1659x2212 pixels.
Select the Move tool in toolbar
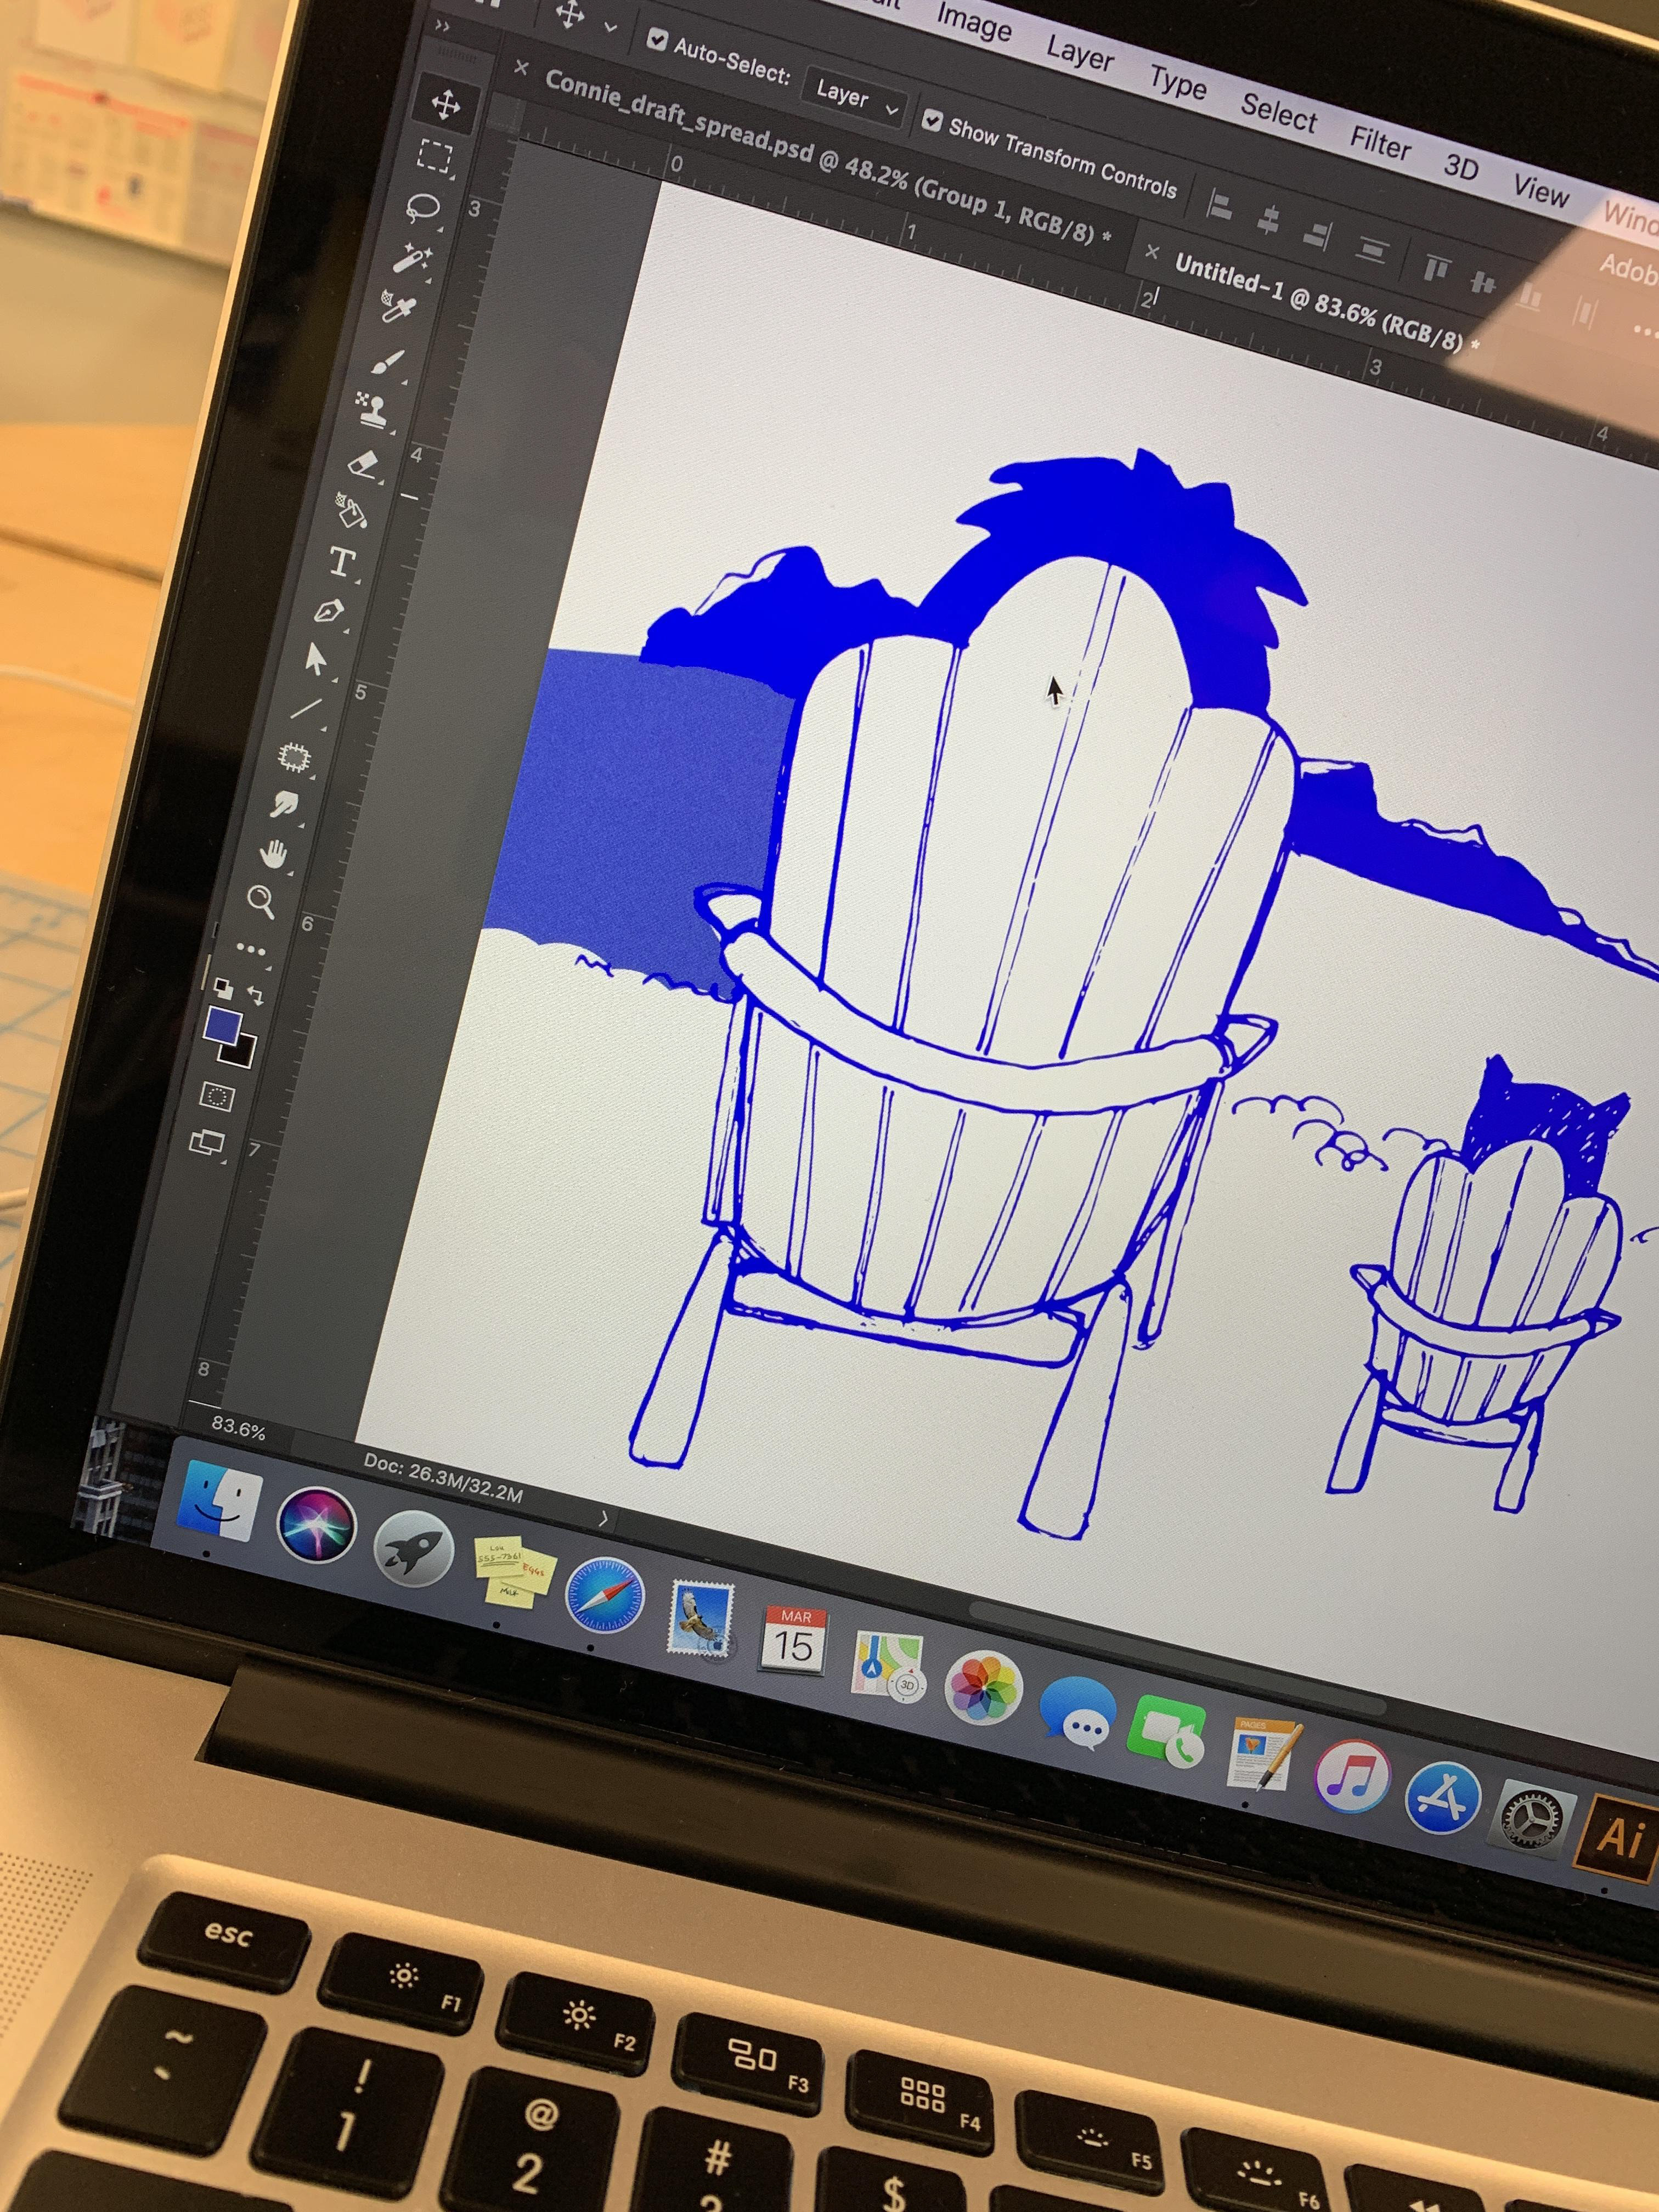pos(445,104)
